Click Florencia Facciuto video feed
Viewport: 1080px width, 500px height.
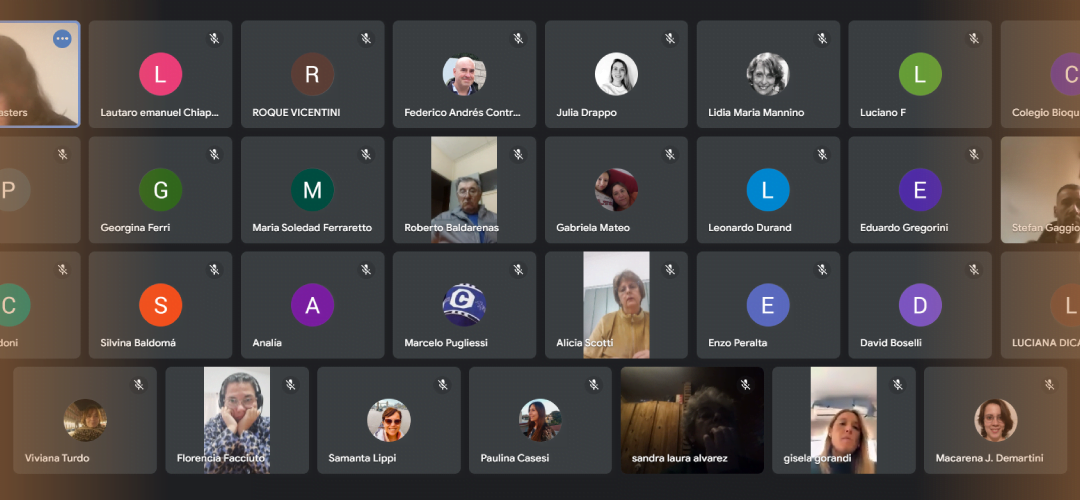pyautogui.click(x=237, y=420)
